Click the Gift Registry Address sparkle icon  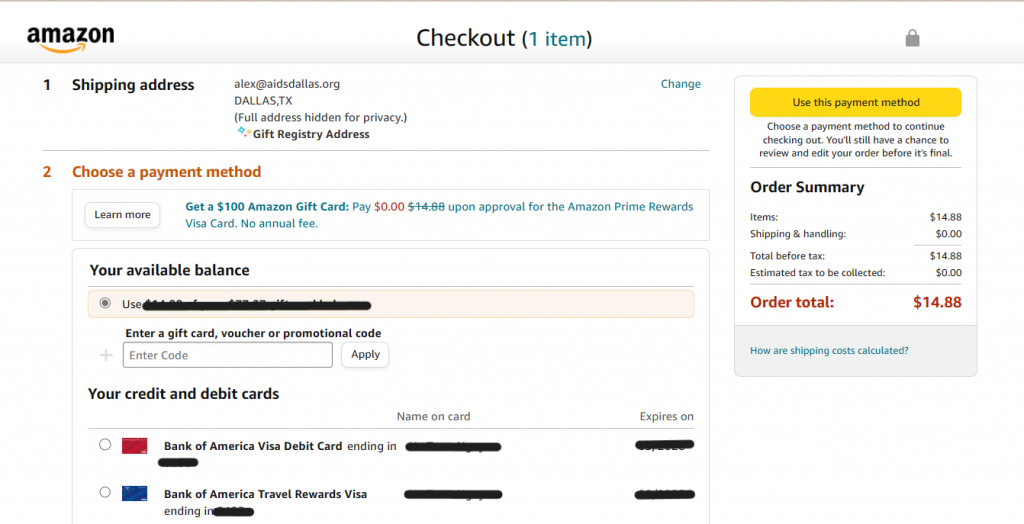pyautogui.click(x=243, y=132)
